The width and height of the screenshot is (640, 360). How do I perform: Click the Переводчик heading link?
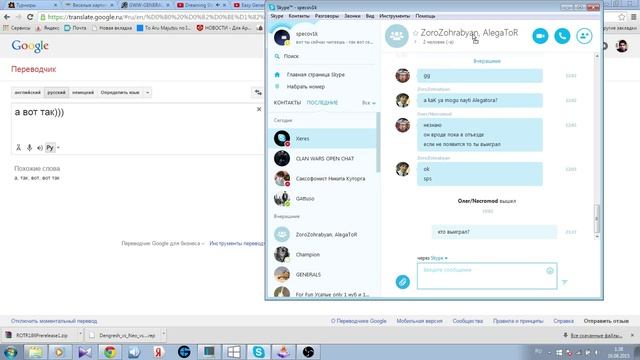33,69
